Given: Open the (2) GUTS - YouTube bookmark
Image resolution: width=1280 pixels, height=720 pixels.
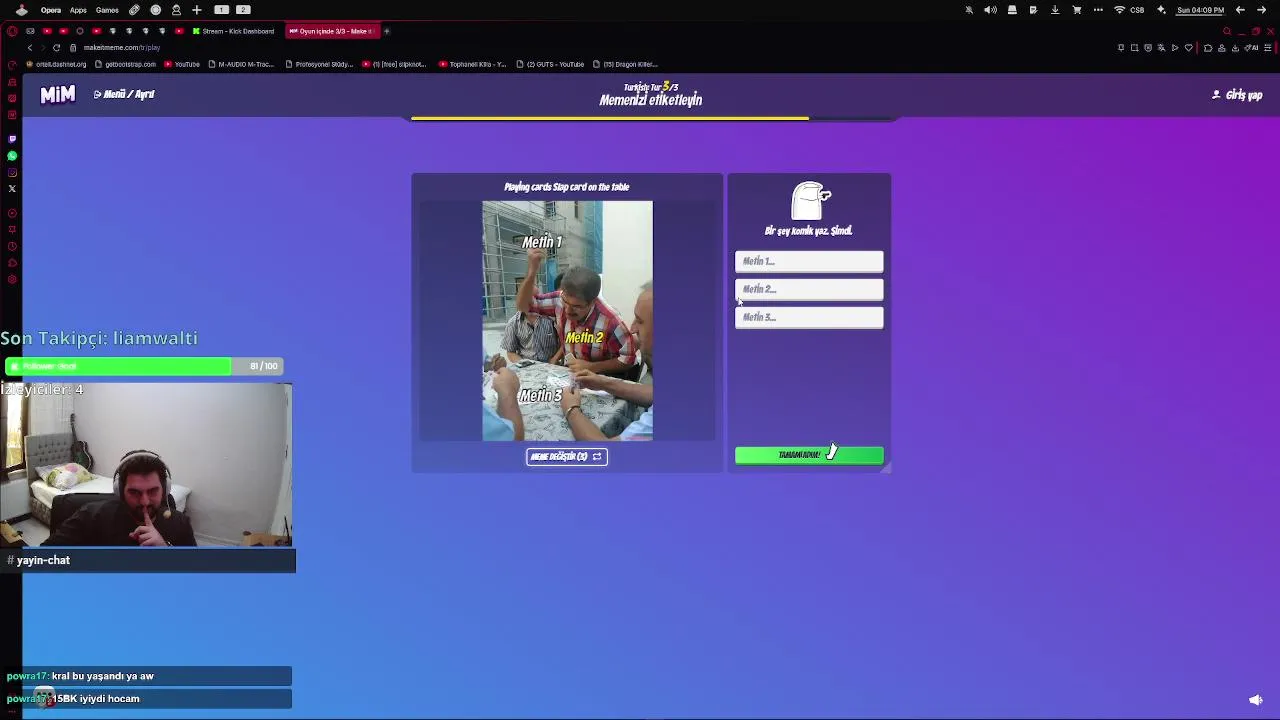Looking at the screenshot, I should click(x=551, y=64).
